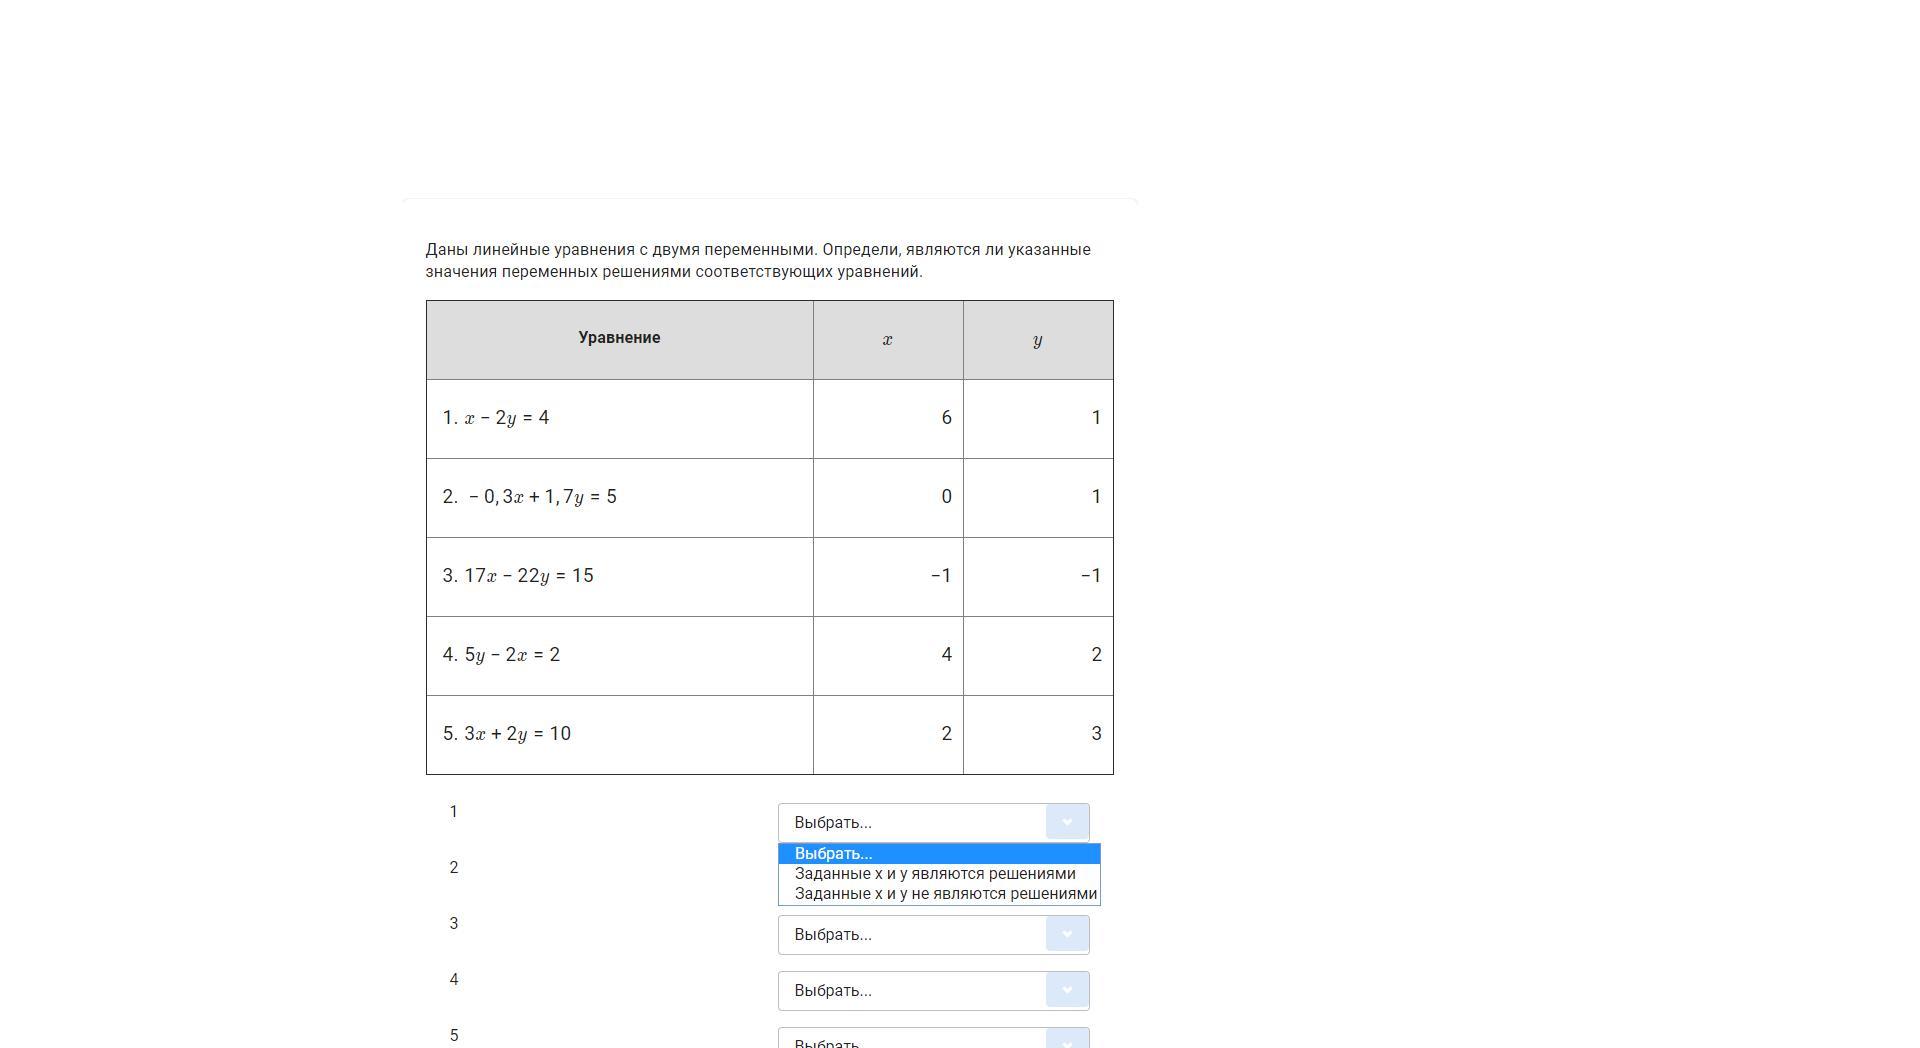Click equation cell '17x − 22y = 15'
Screen dimensions: 1920x1048
coord(619,576)
